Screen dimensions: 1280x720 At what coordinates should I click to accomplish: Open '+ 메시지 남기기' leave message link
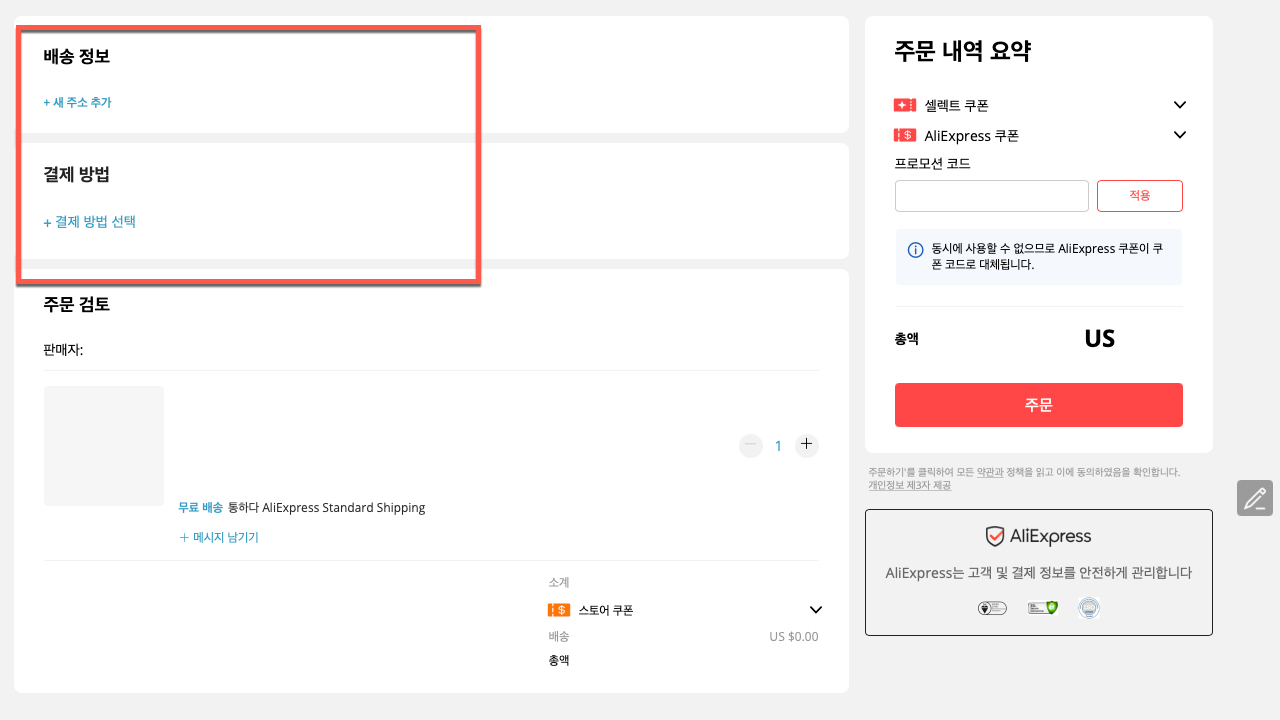coord(219,537)
